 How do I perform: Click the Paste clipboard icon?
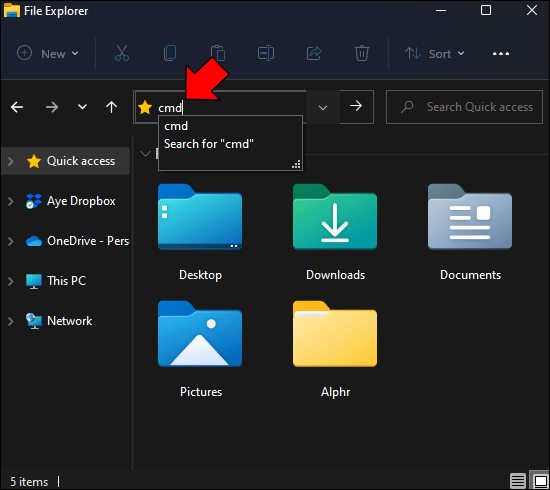click(x=218, y=53)
